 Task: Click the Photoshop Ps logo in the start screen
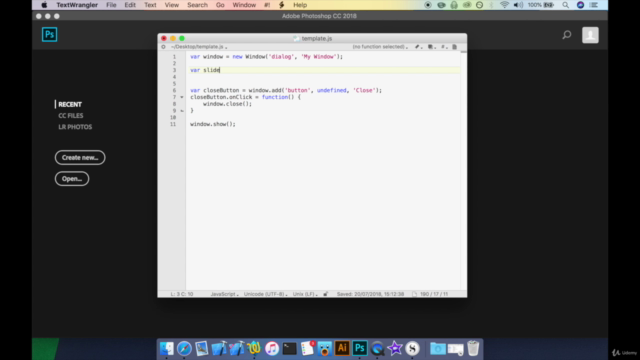point(49,34)
